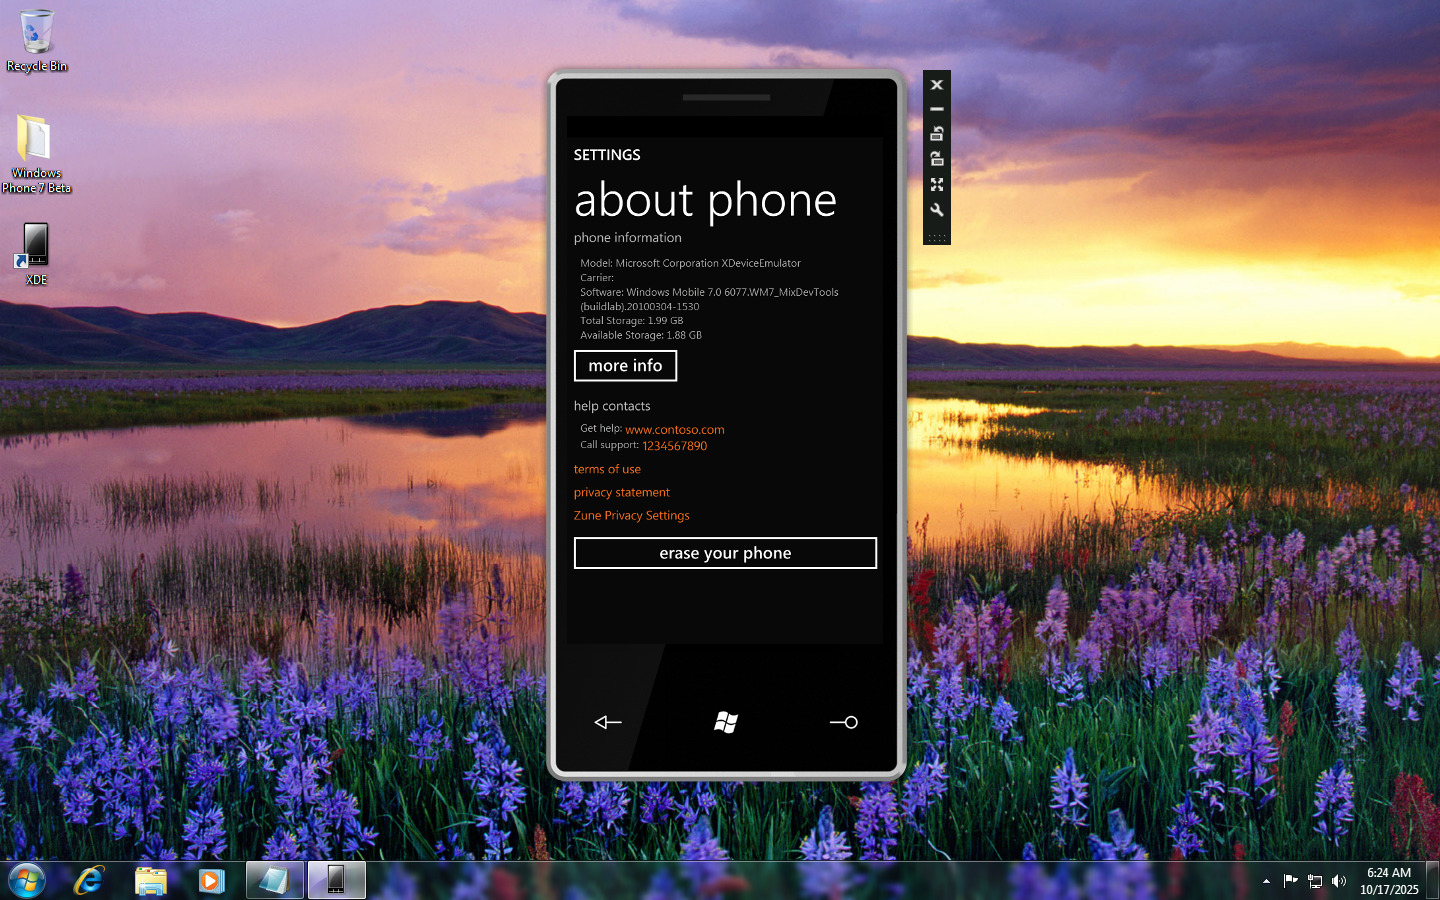1440x900 pixels.
Task: Open Notepad from the taskbar
Action: click(x=274, y=881)
